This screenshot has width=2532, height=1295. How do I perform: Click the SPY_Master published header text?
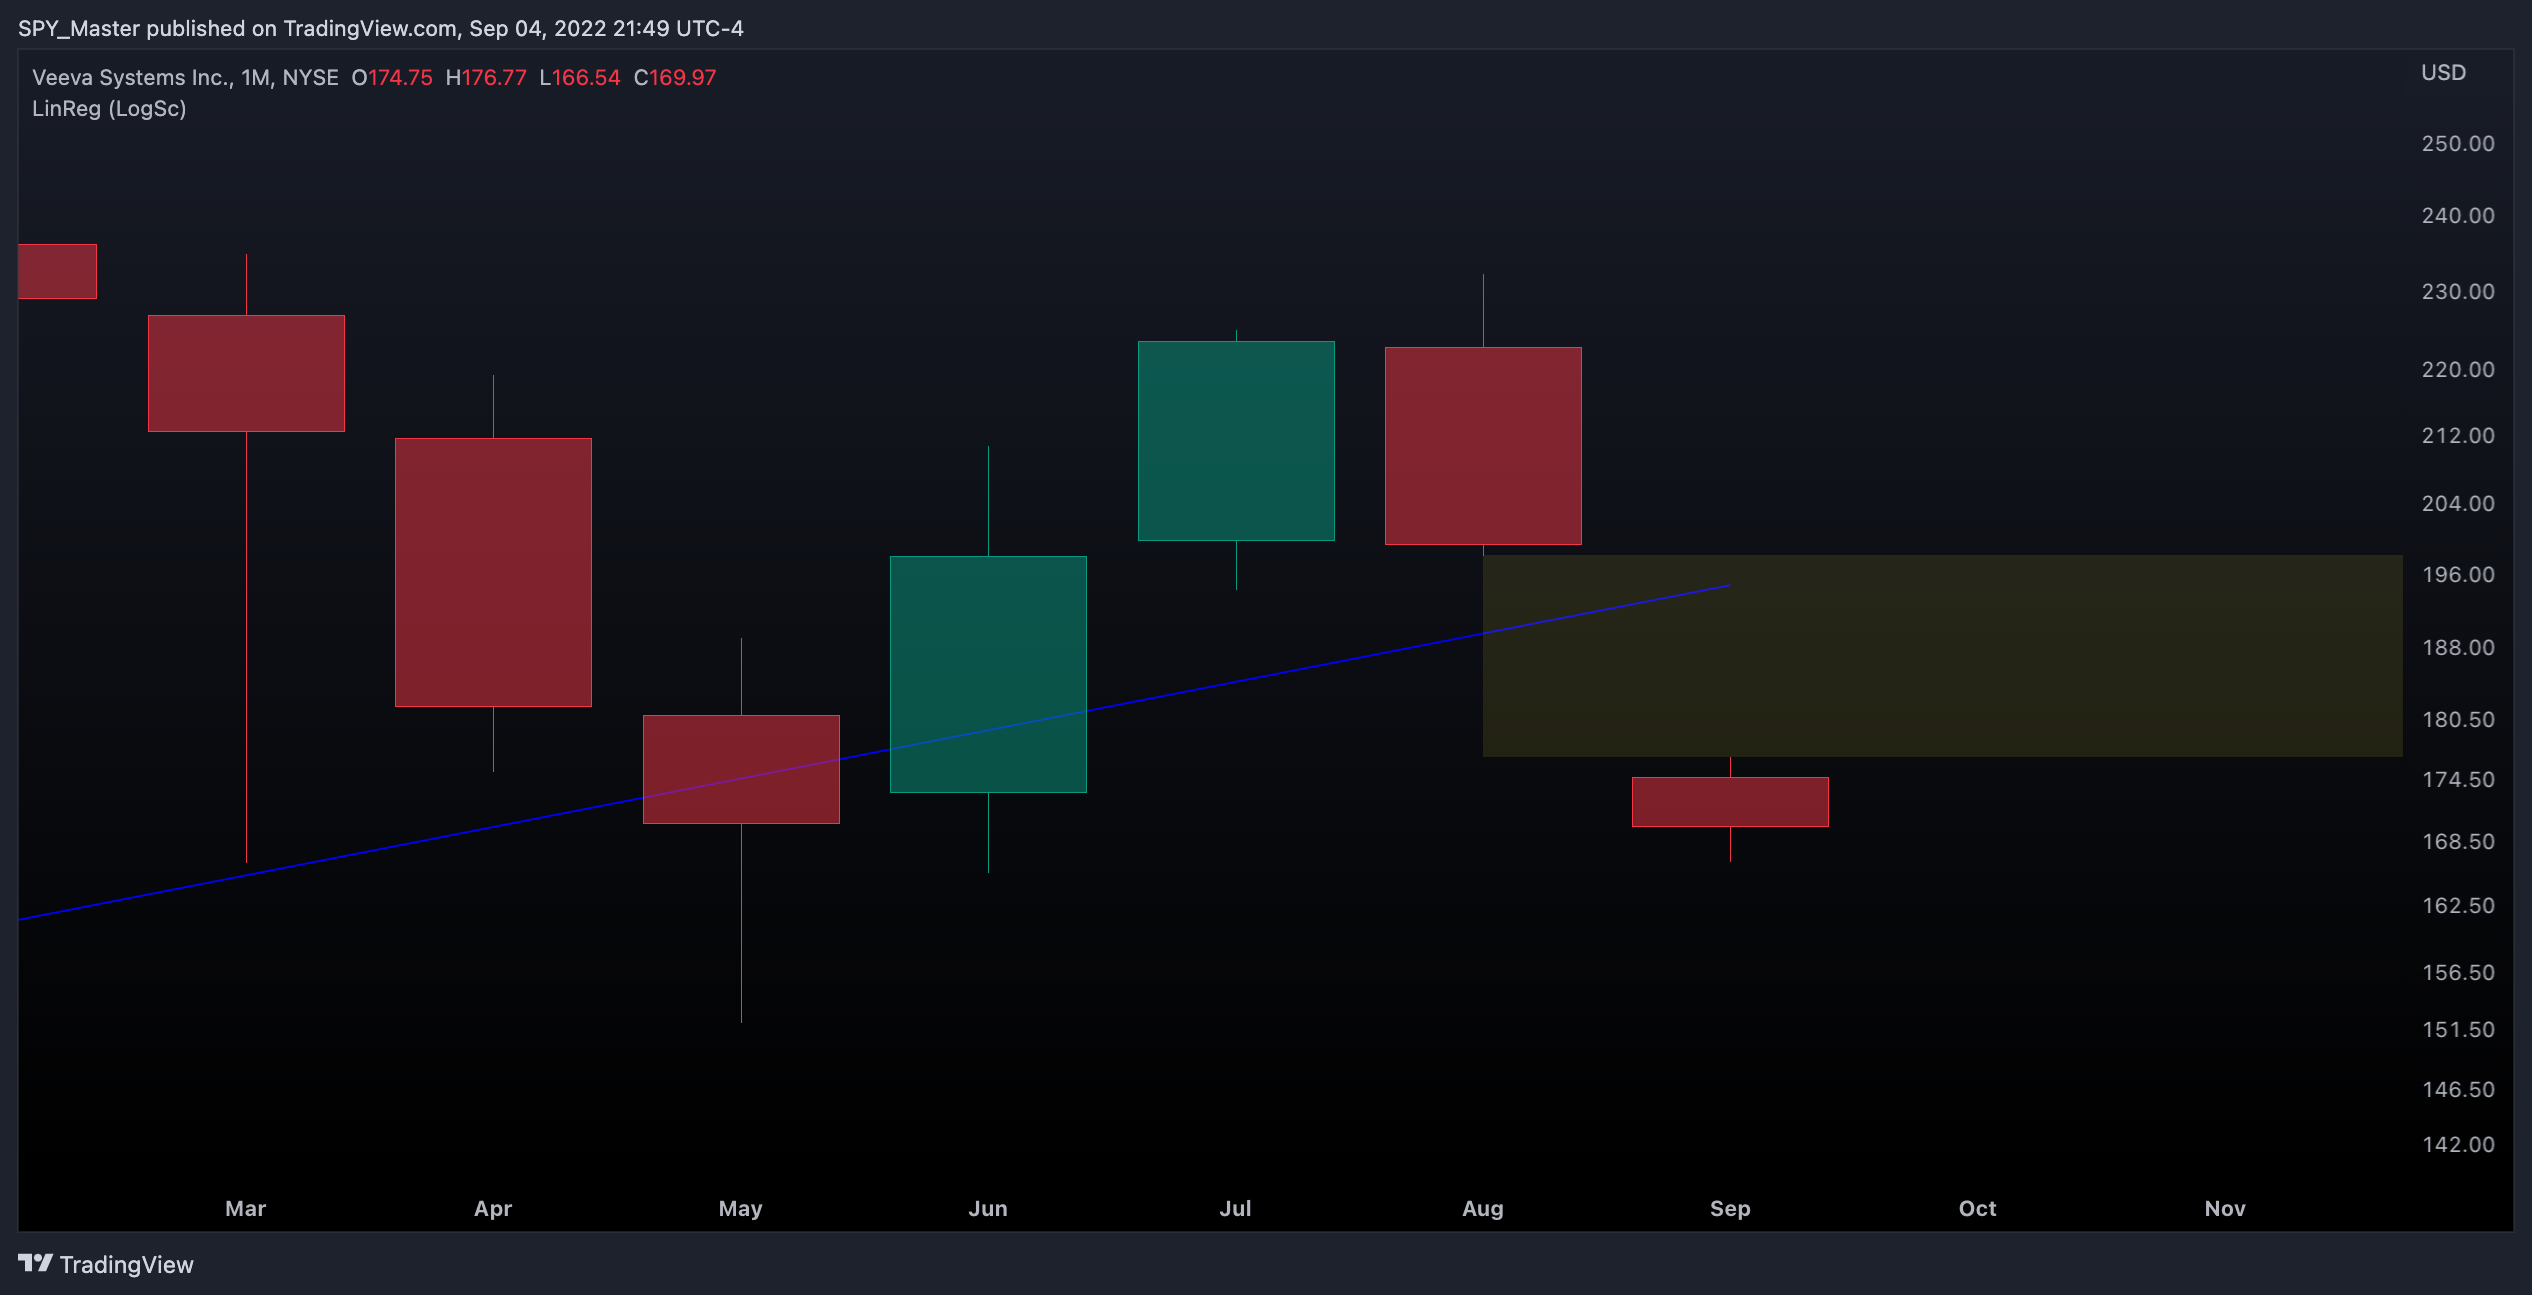coord(381,28)
